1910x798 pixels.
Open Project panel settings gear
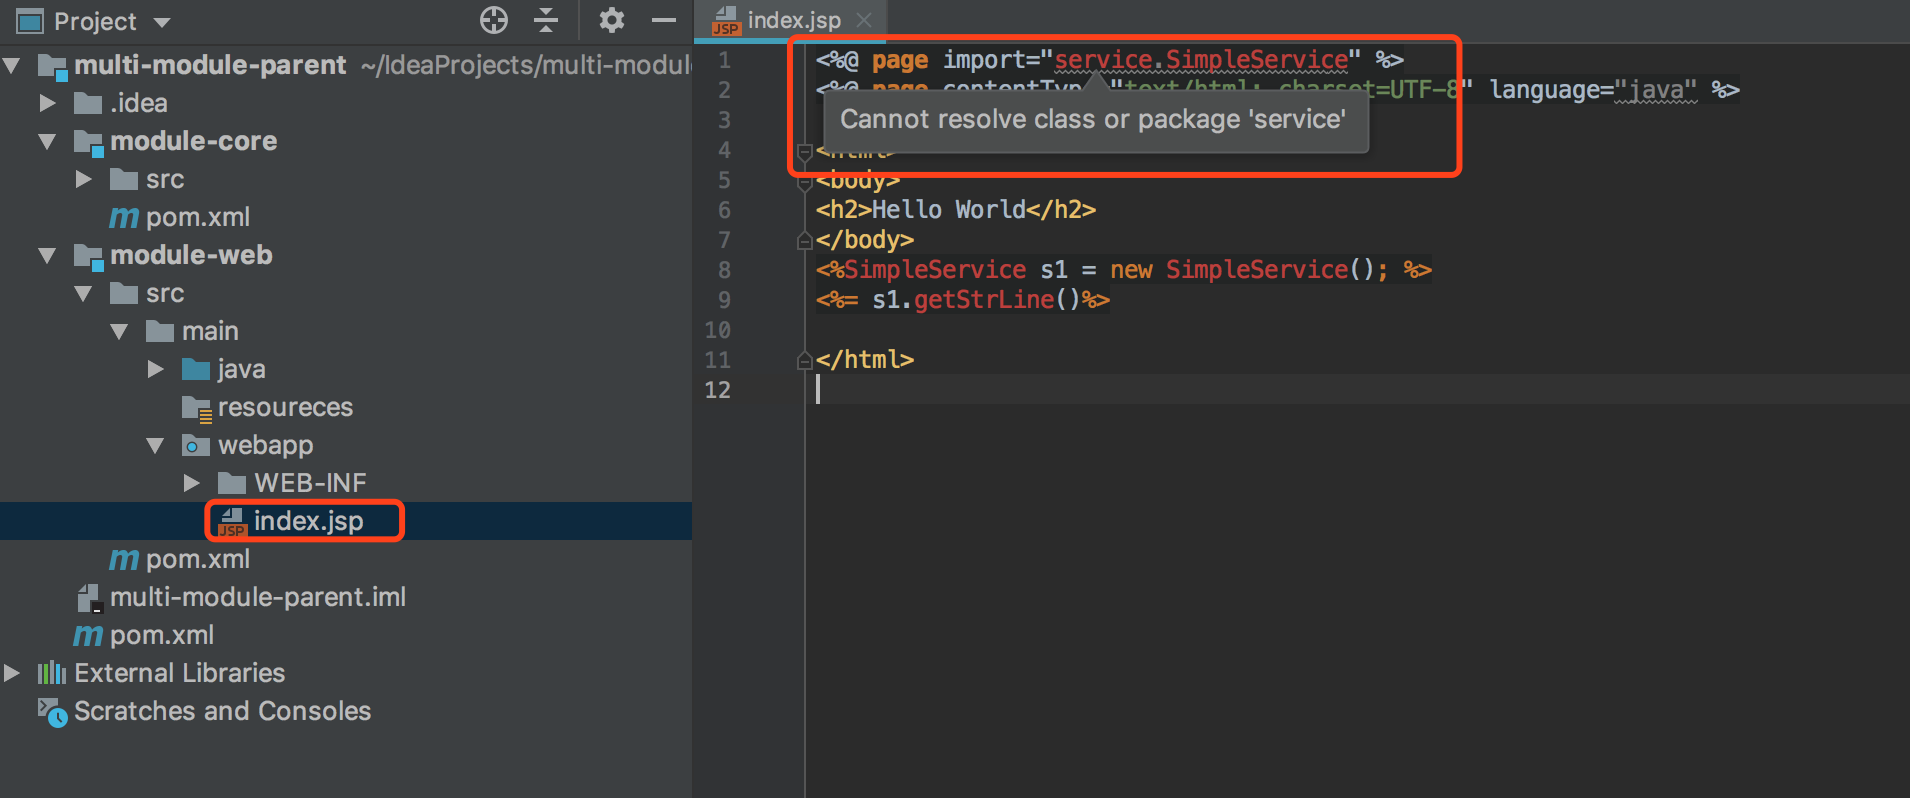click(x=611, y=20)
